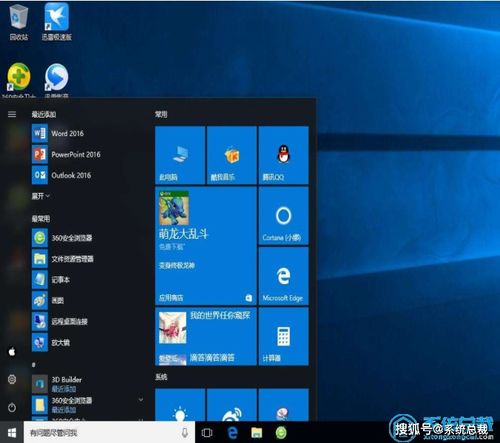Select the 最常用 section header
Screen dimensions: 500x443
pyautogui.click(x=41, y=219)
